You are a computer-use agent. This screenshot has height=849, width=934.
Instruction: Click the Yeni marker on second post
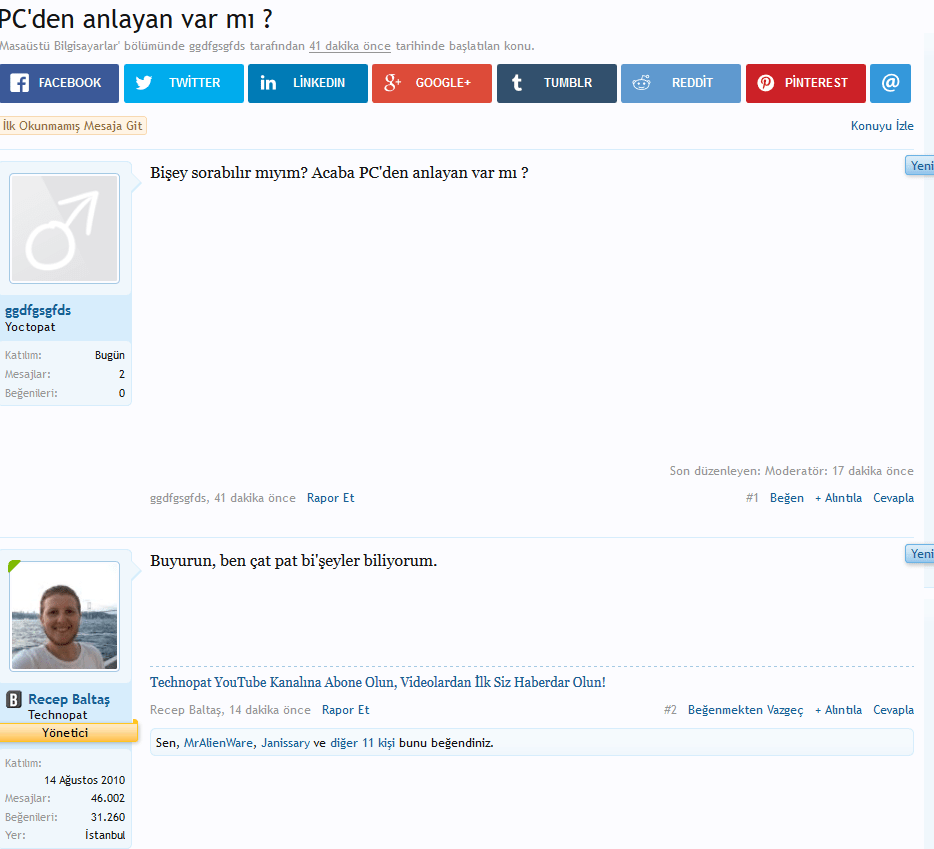[x=920, y=553]
